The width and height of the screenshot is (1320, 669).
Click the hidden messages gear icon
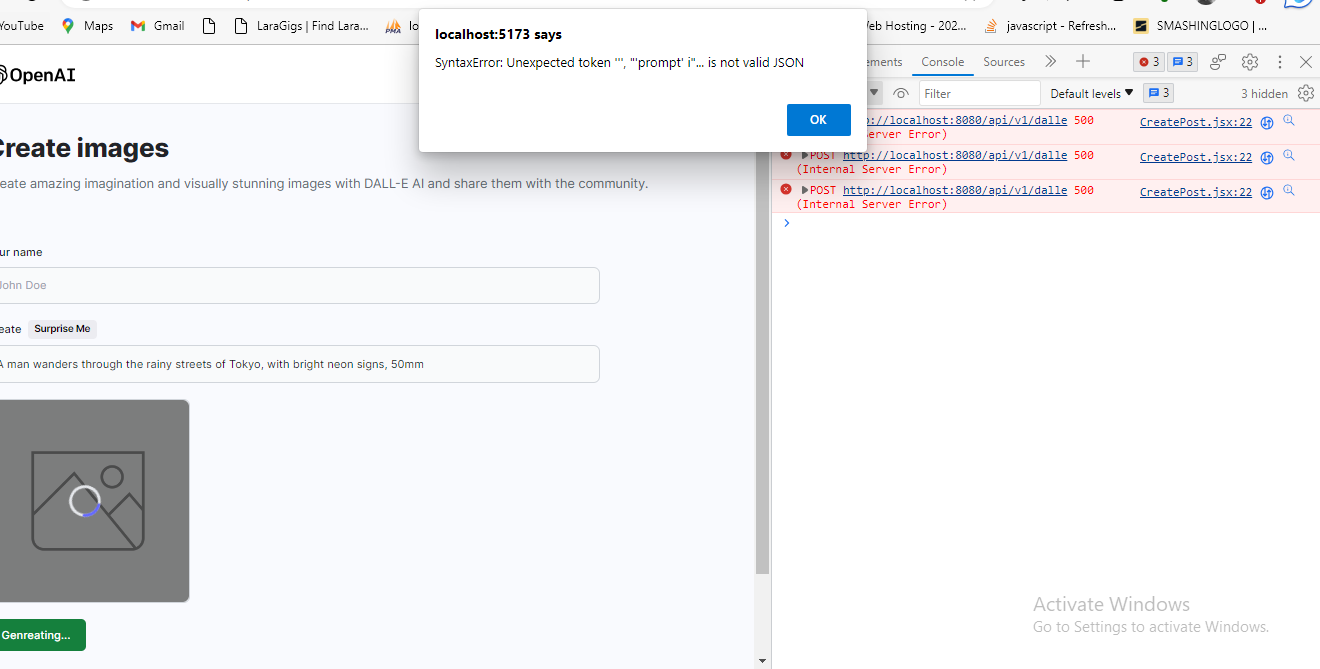point(1306,93)
